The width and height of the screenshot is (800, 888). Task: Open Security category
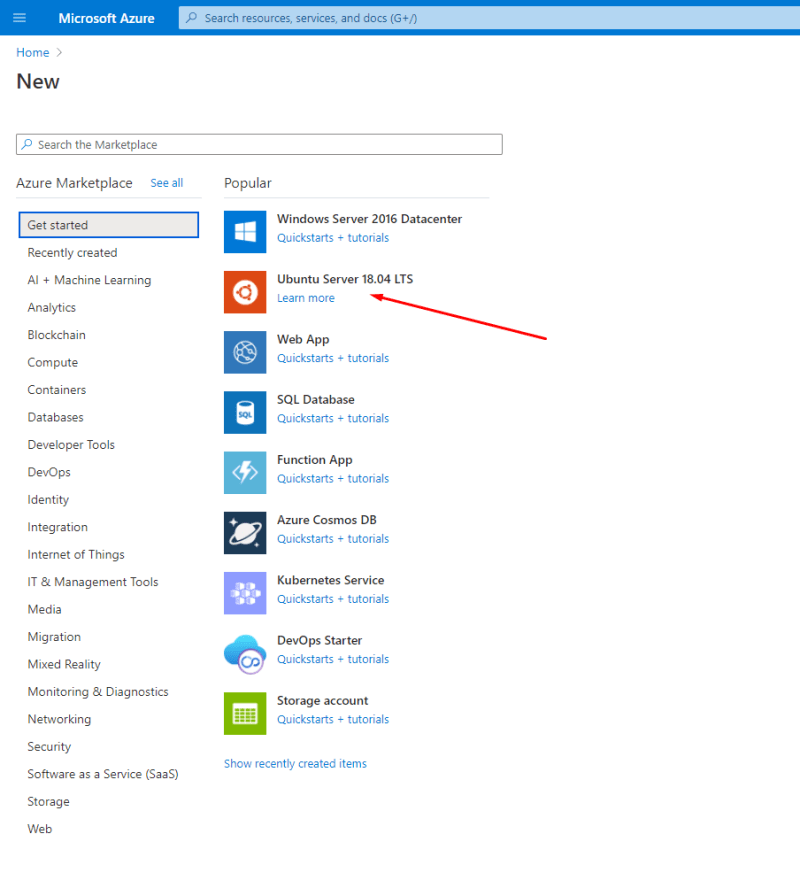pos(49,747)
